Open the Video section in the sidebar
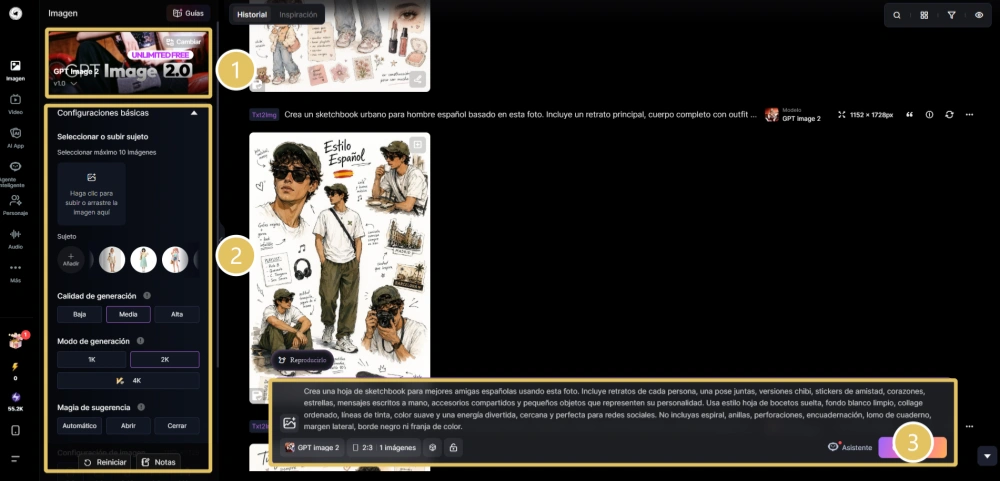The image size is (1000, 481). (15, 103)
